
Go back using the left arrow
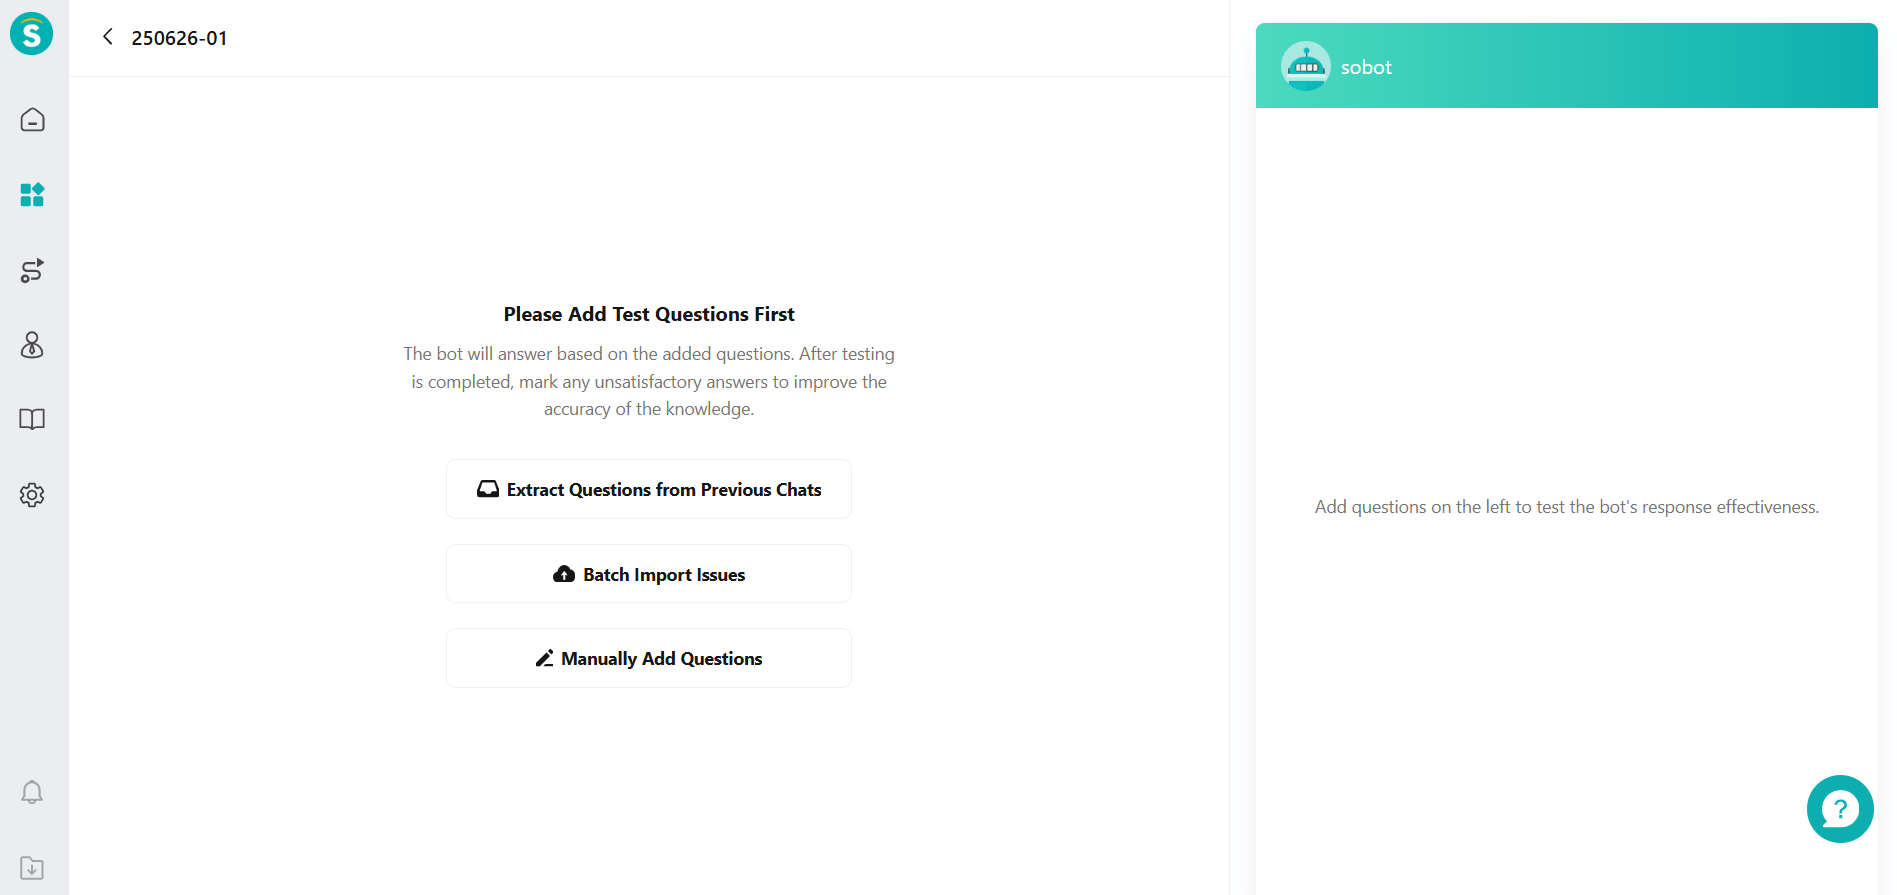(108, 37)
